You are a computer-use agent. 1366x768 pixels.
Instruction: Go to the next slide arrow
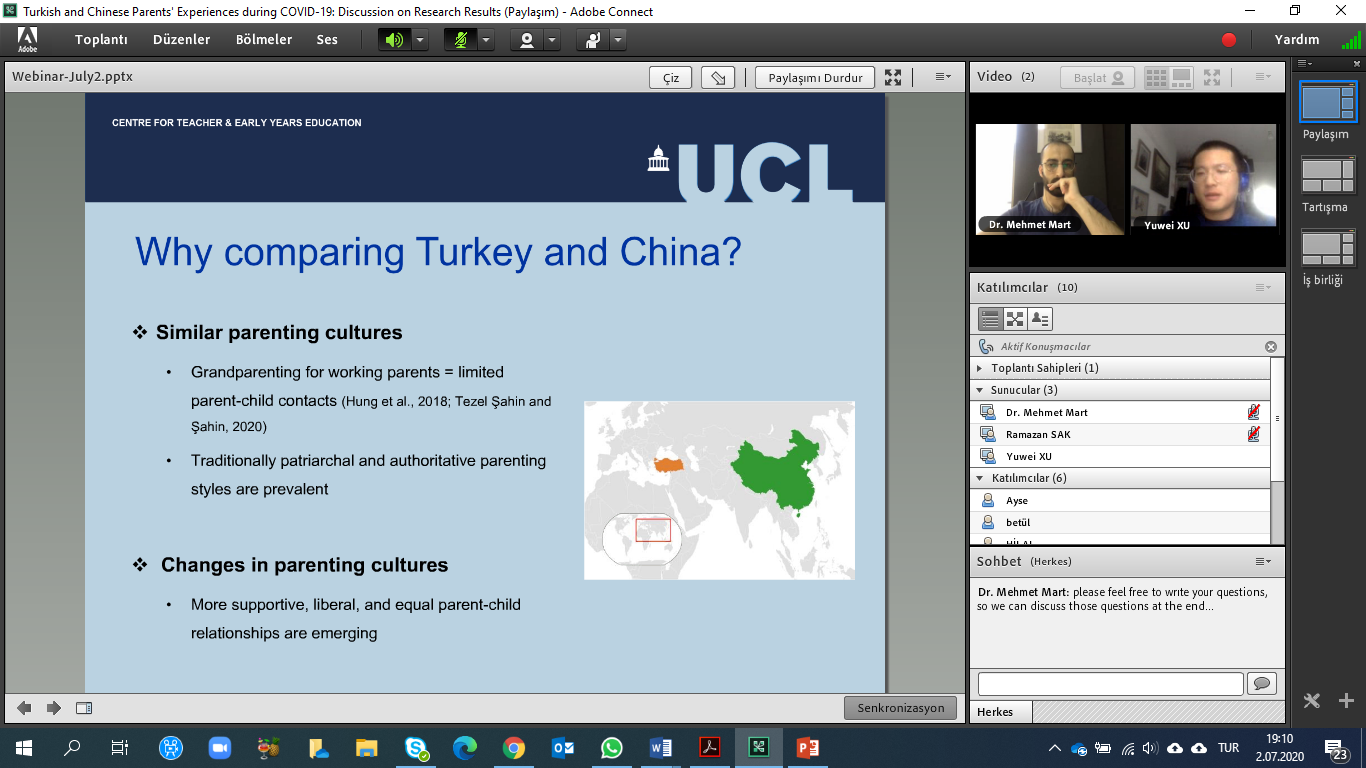(x=54, y=708)
